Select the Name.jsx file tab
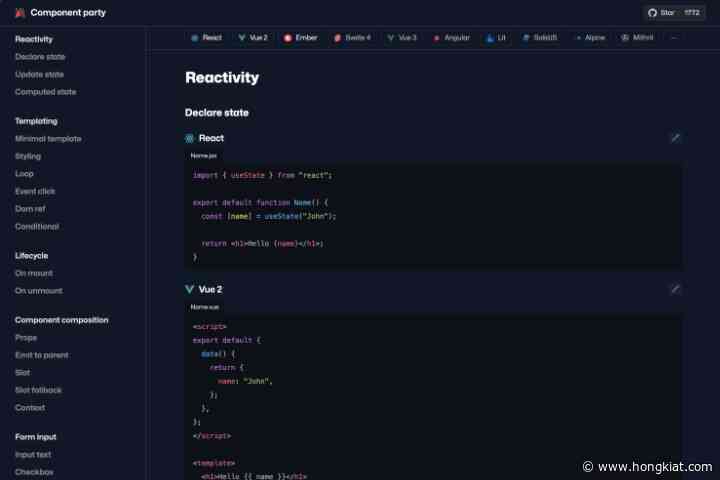The image size is (720, 480). (x=203, y=156)
